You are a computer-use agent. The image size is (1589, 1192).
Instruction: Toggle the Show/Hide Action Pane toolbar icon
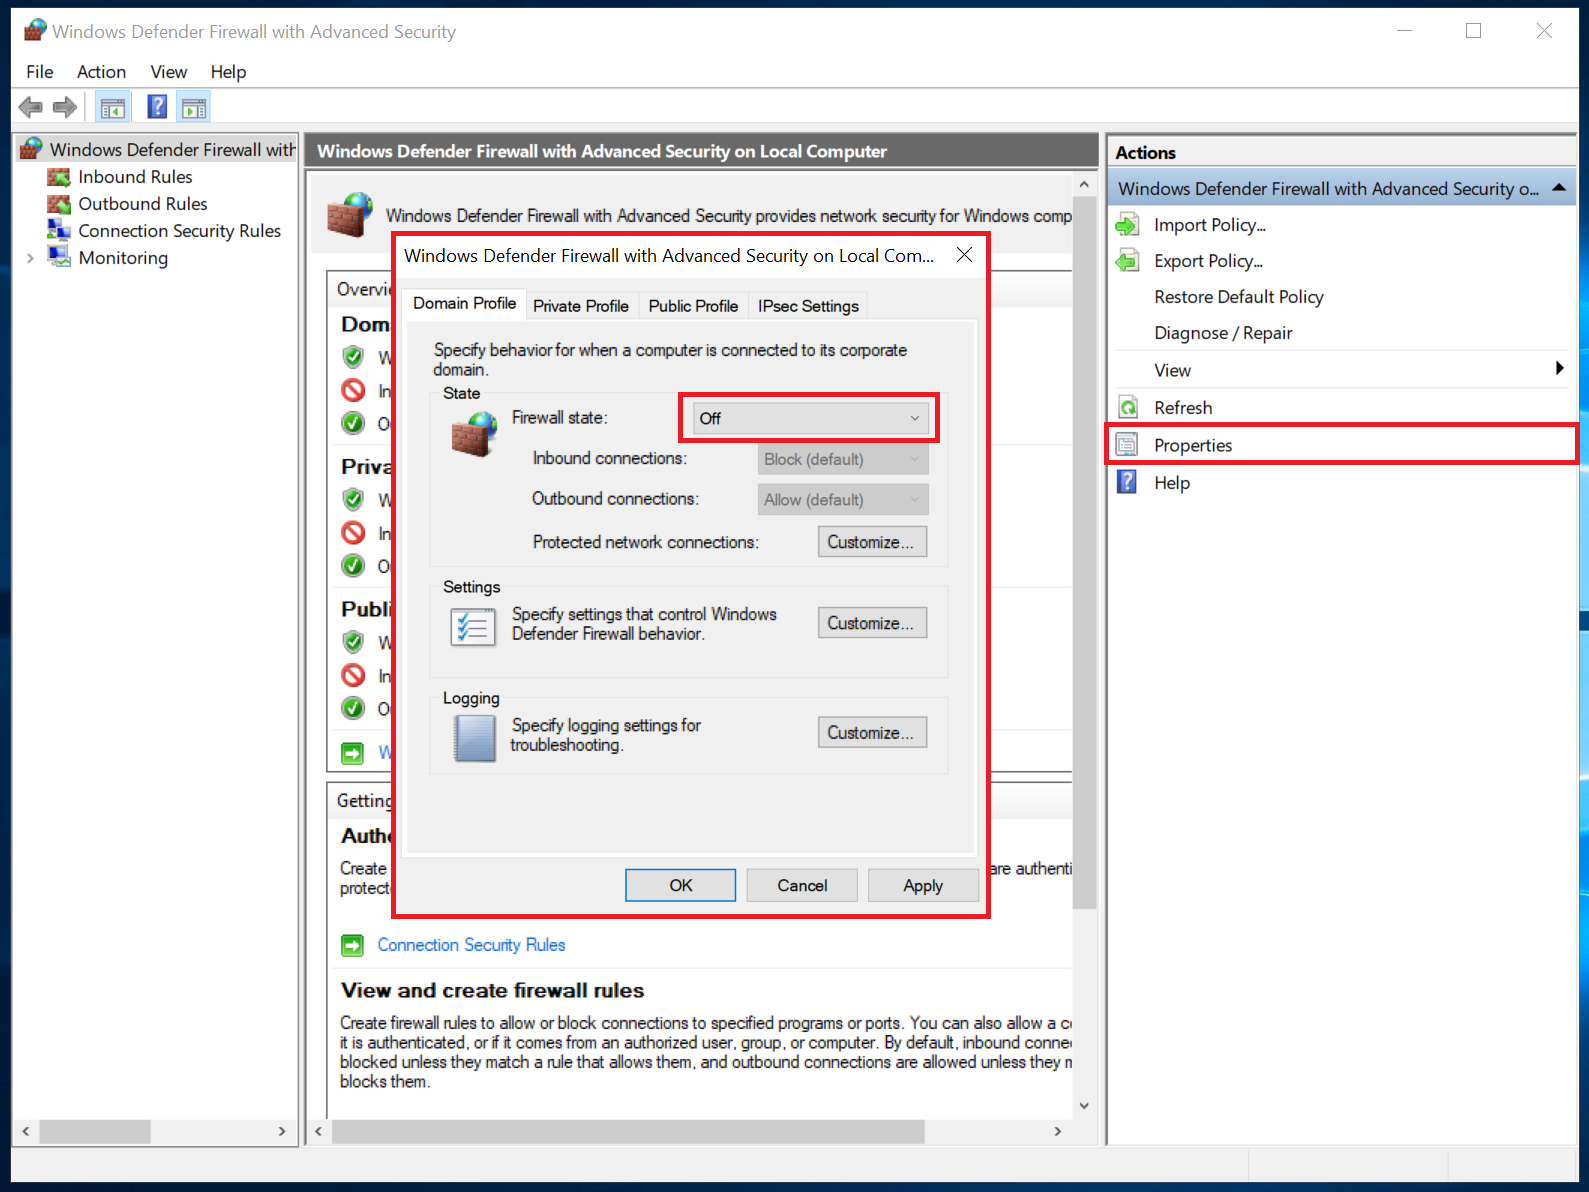[194, 107]
